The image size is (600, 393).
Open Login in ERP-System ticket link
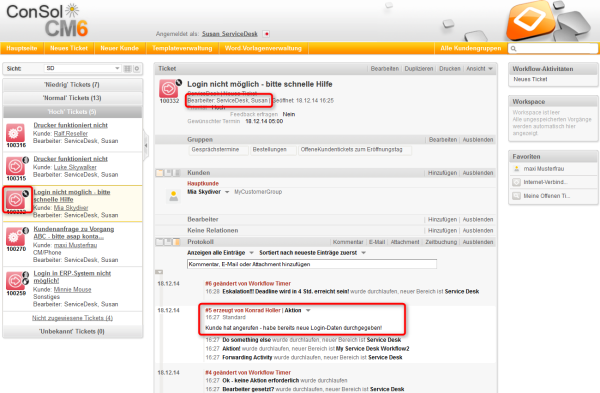click(72, 277)
